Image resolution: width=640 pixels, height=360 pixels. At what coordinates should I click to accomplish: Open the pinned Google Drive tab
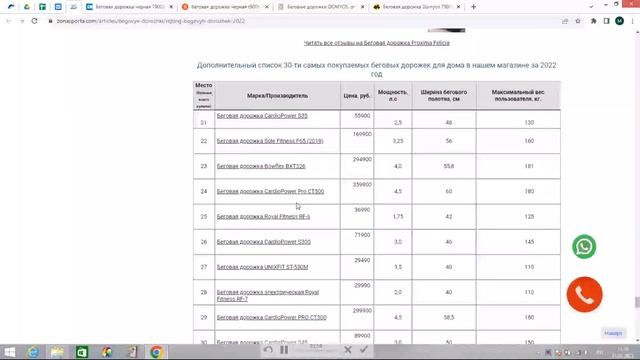pos(27,7)
